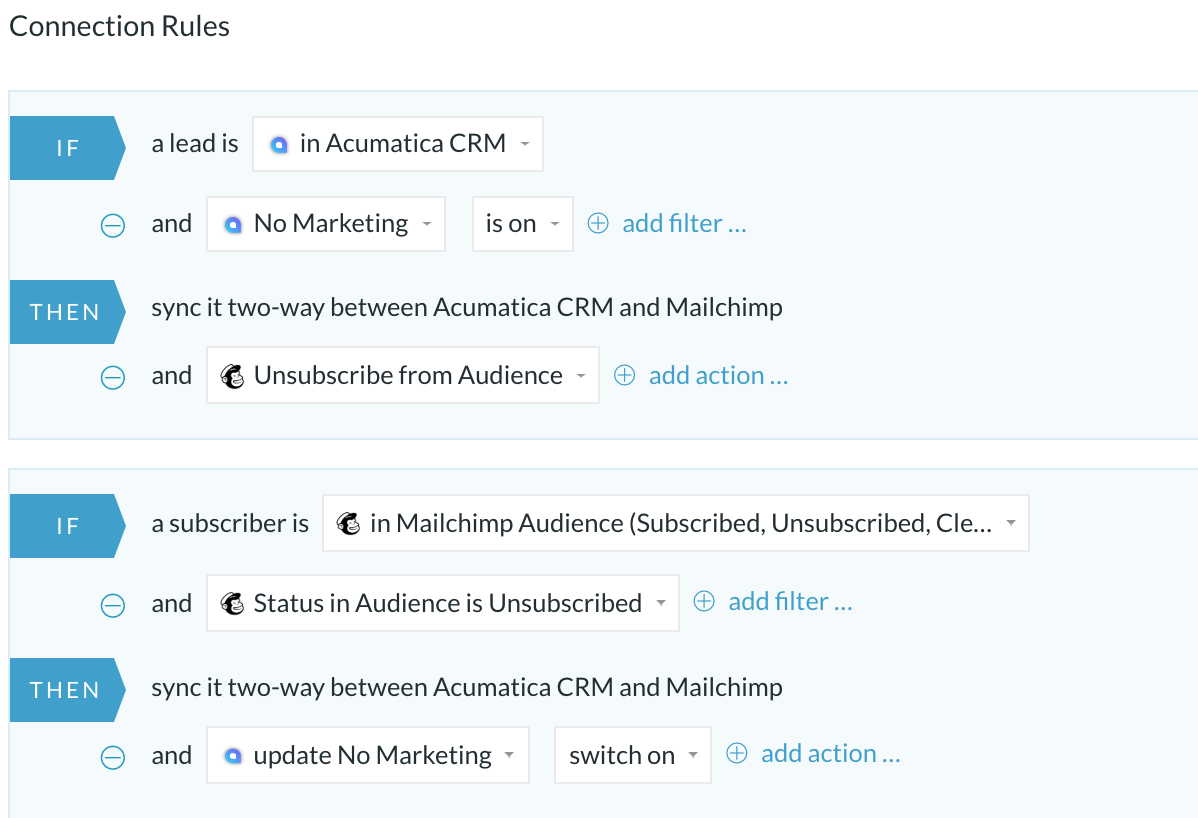Click Mailchimp logo in Status in Audience
The height and width of the screenshot is (818, 1198).
pyautogui.click(x=232, y=603)
